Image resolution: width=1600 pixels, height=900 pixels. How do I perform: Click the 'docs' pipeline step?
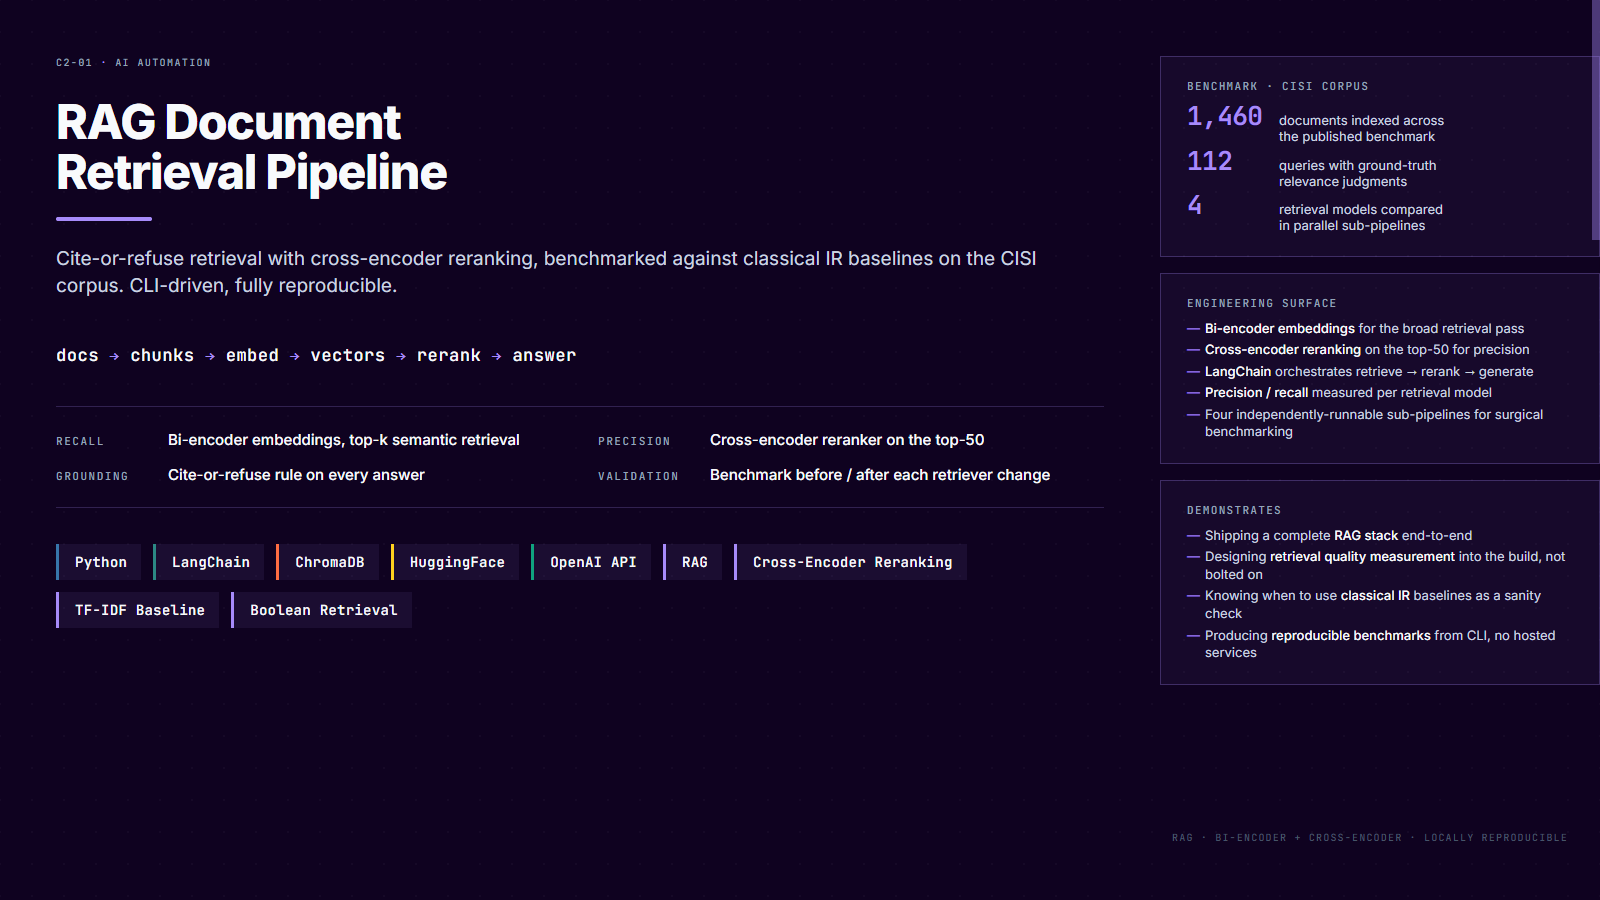(x=77, y=355)
